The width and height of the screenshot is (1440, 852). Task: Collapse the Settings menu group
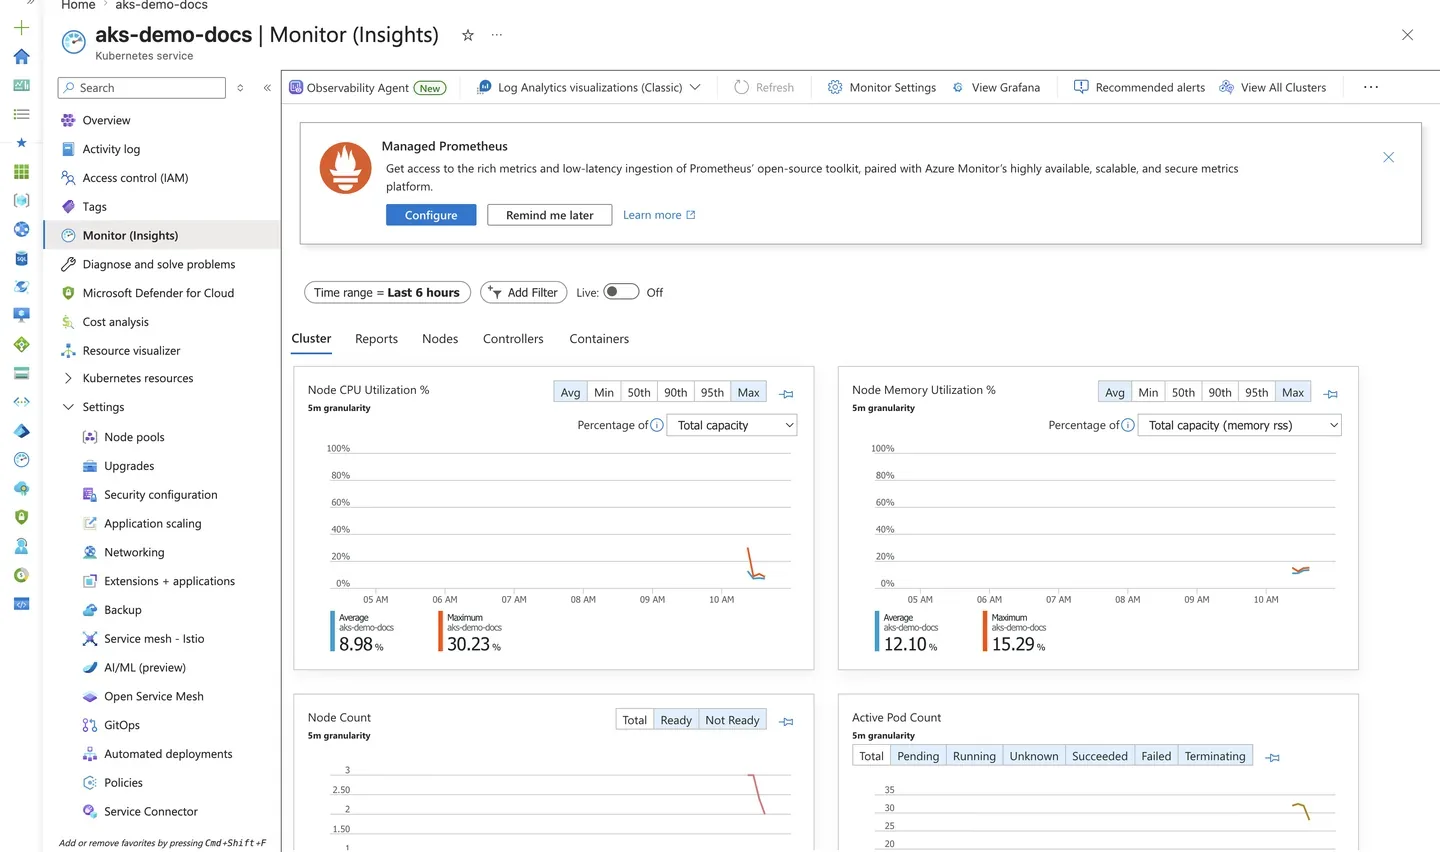[x=68, y=407]
